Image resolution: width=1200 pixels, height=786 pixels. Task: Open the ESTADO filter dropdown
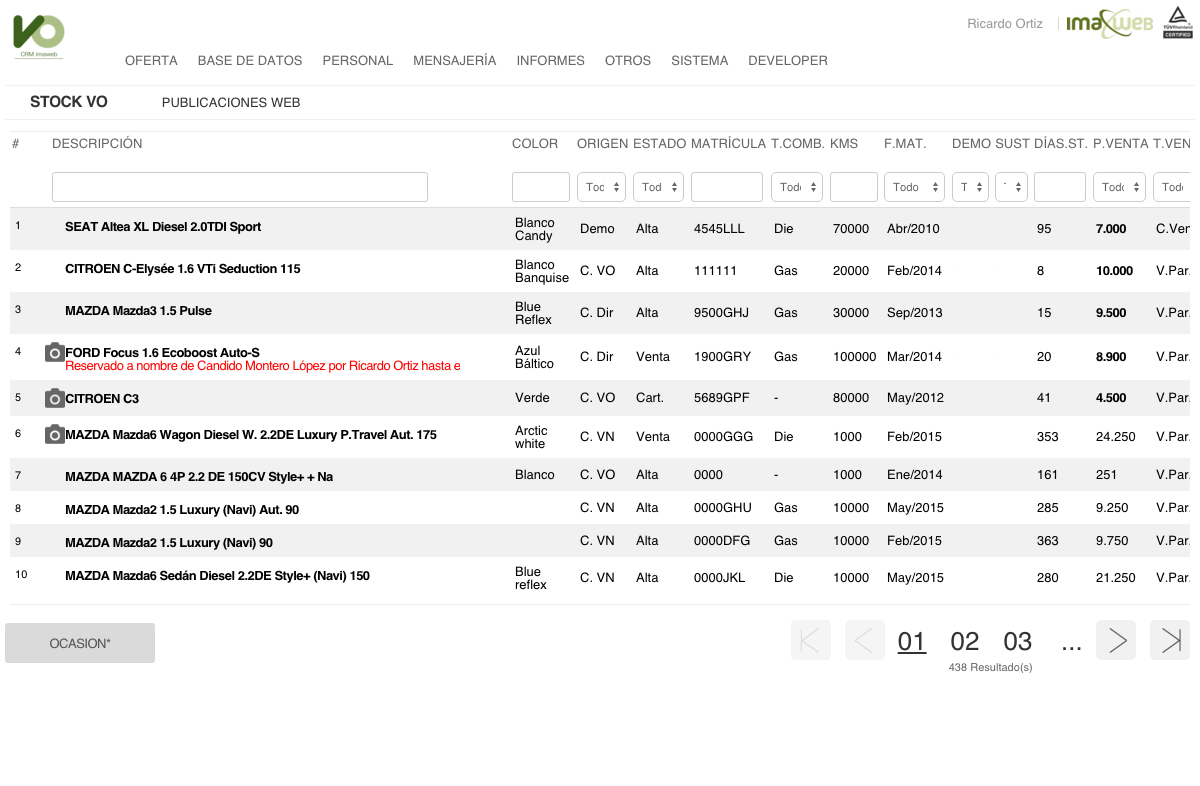[x=658, y=187]
